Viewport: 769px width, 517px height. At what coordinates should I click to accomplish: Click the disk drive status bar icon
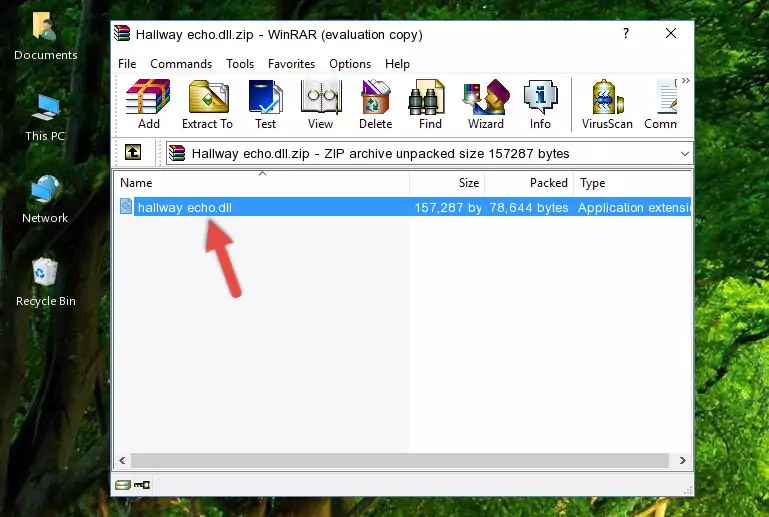pyautogui.click(x=123, y=485)
